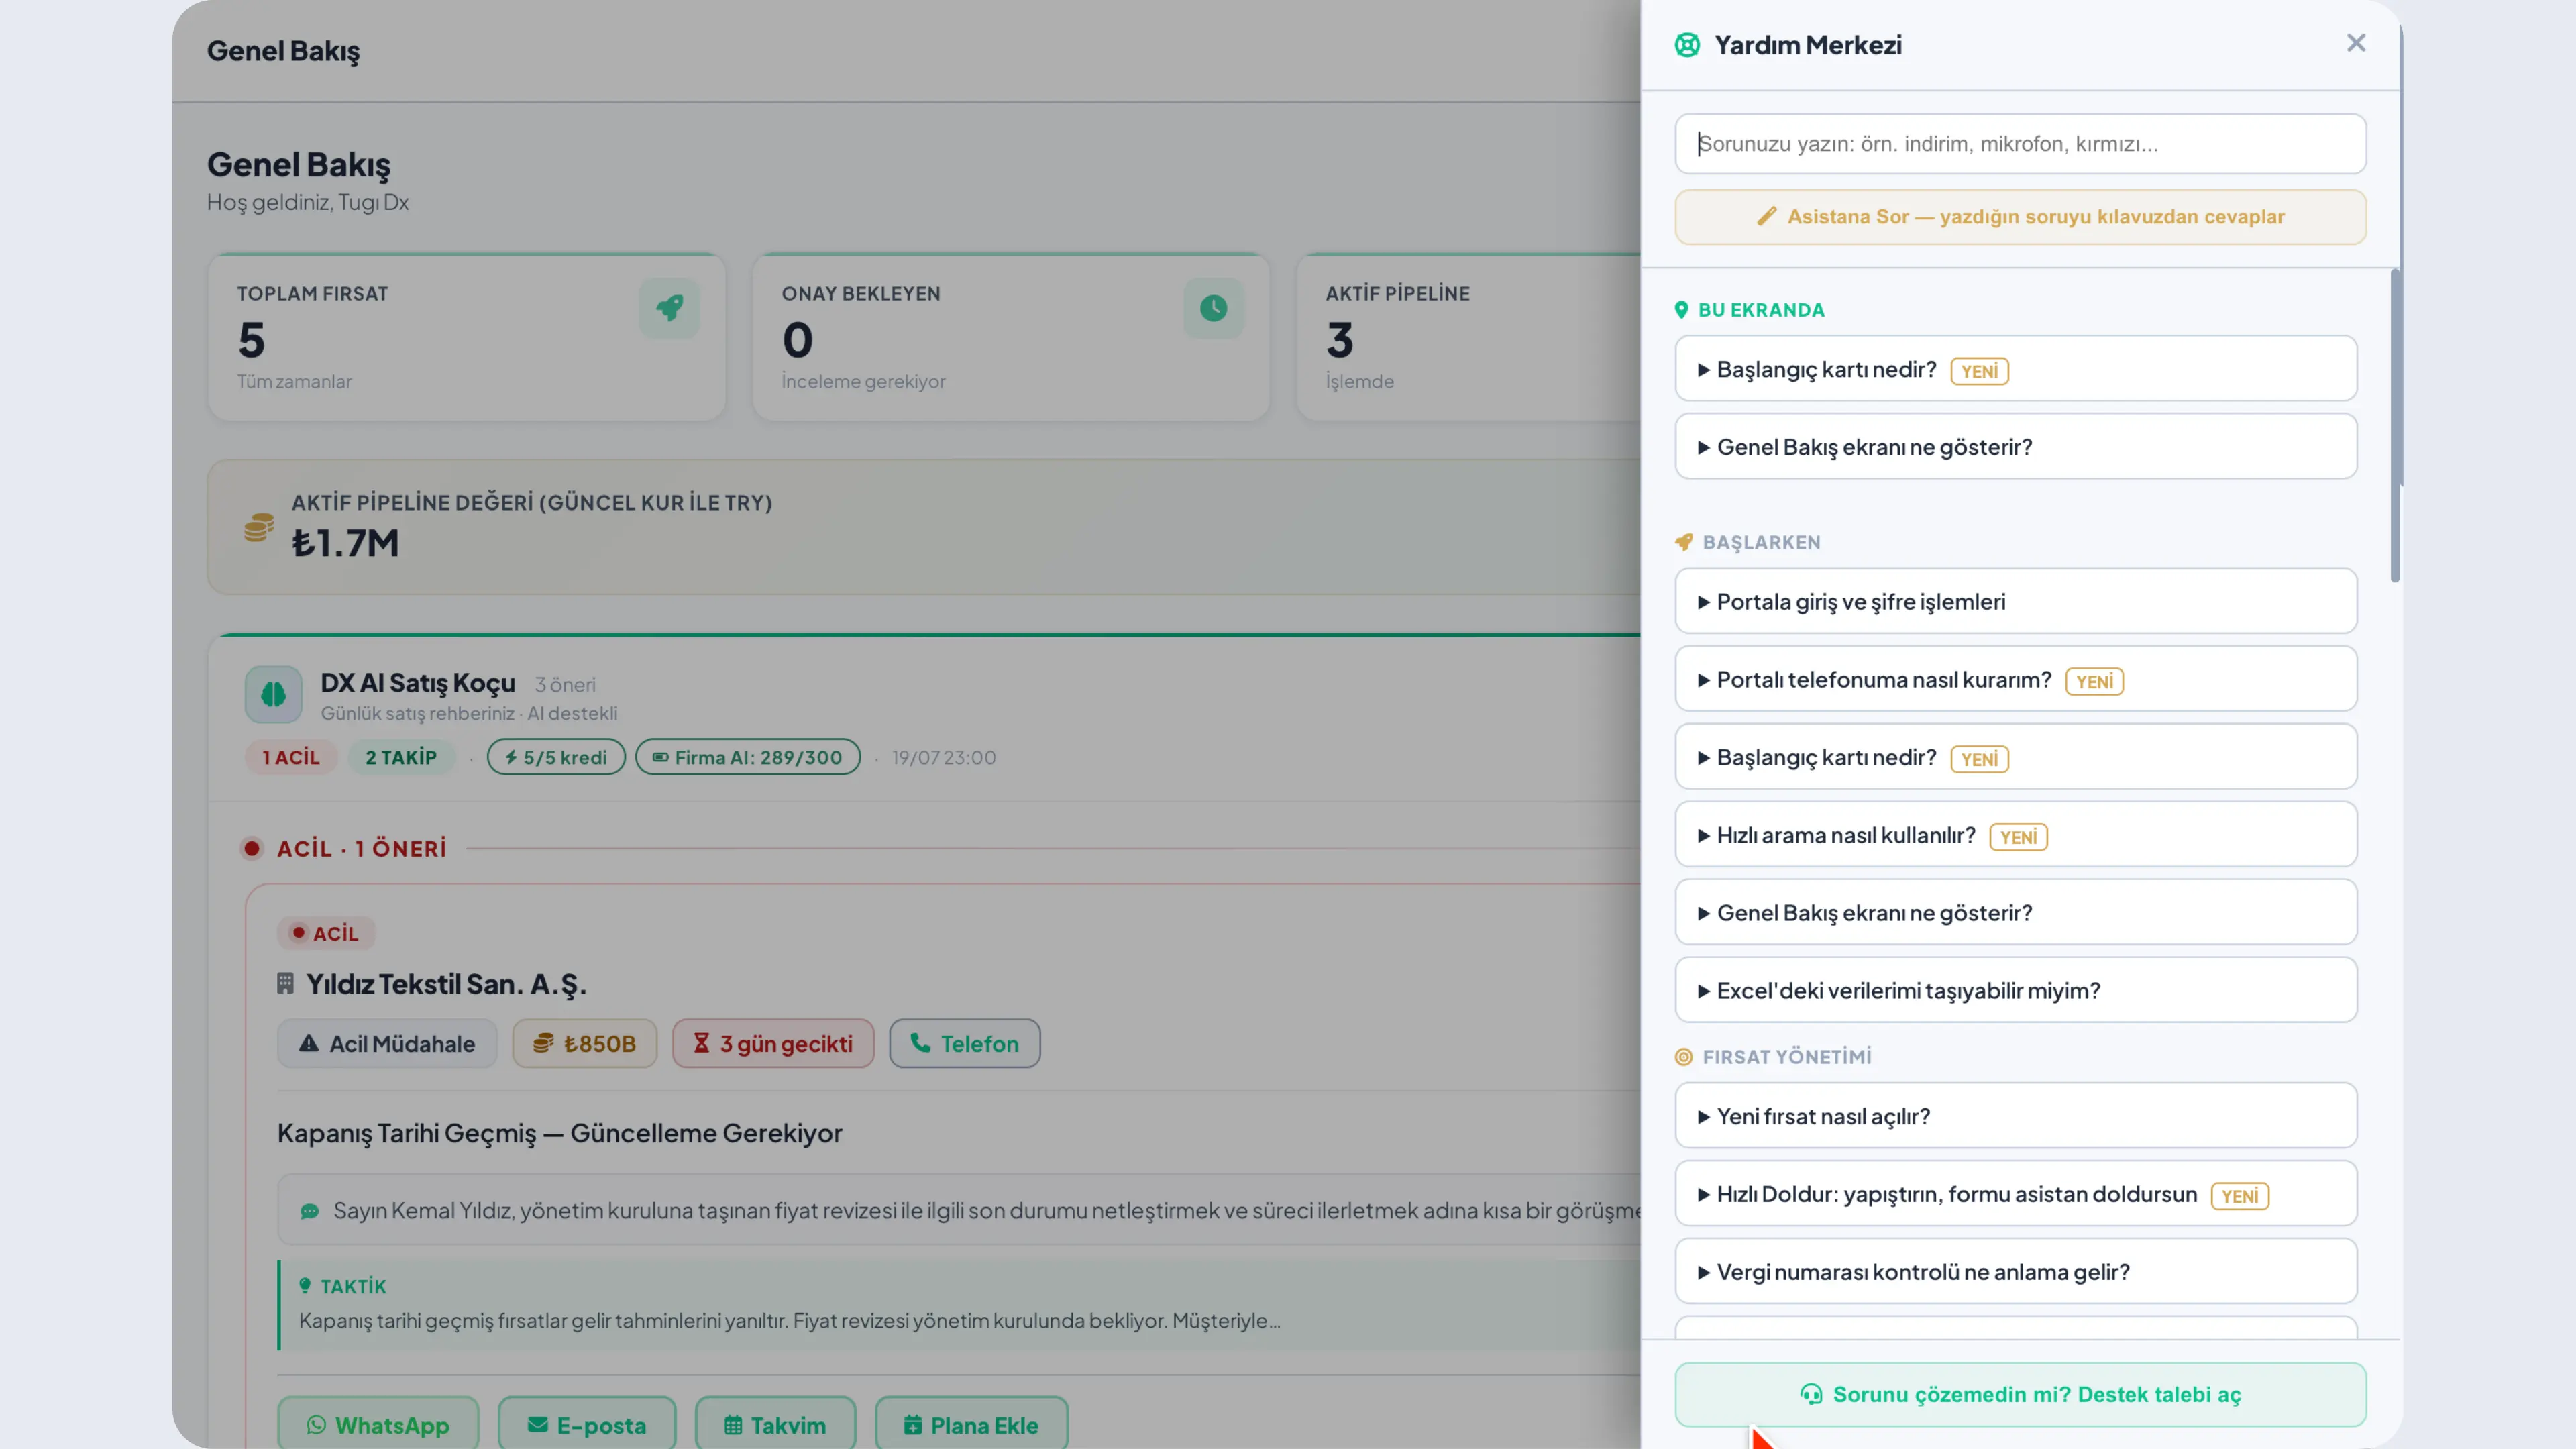This screenshot has width=2576, height=1449.
Task: Click the Yardım Merkezi lifebuoy icon
Action: point(1687,45)
